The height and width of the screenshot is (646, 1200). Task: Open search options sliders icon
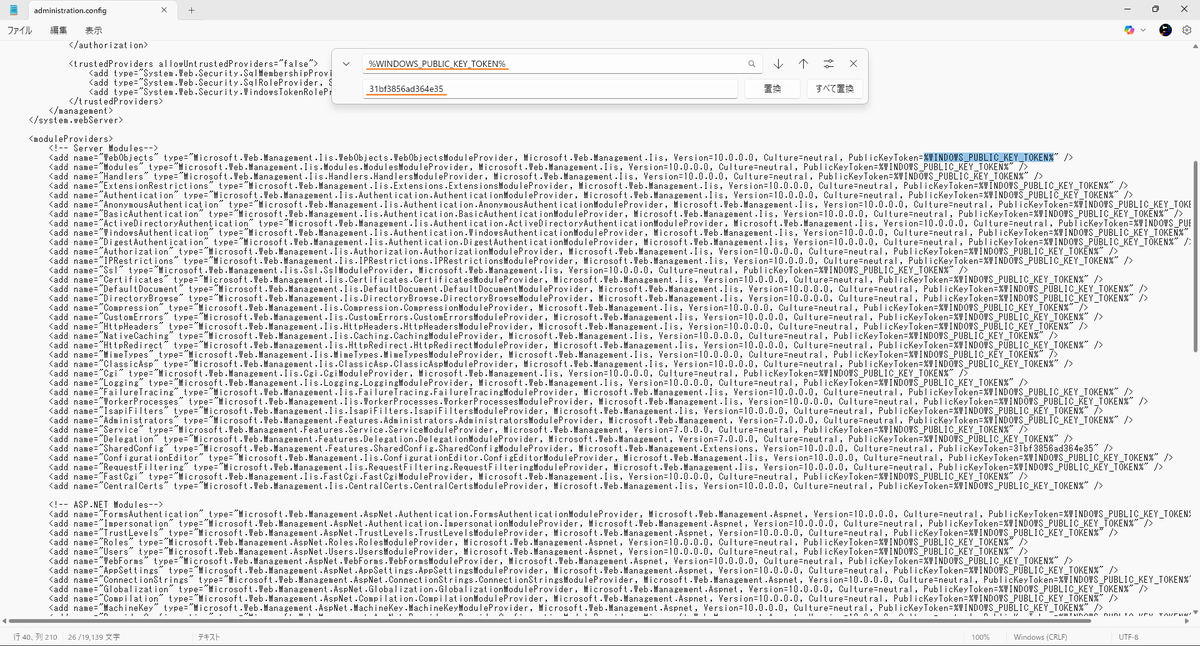point(829,64)
